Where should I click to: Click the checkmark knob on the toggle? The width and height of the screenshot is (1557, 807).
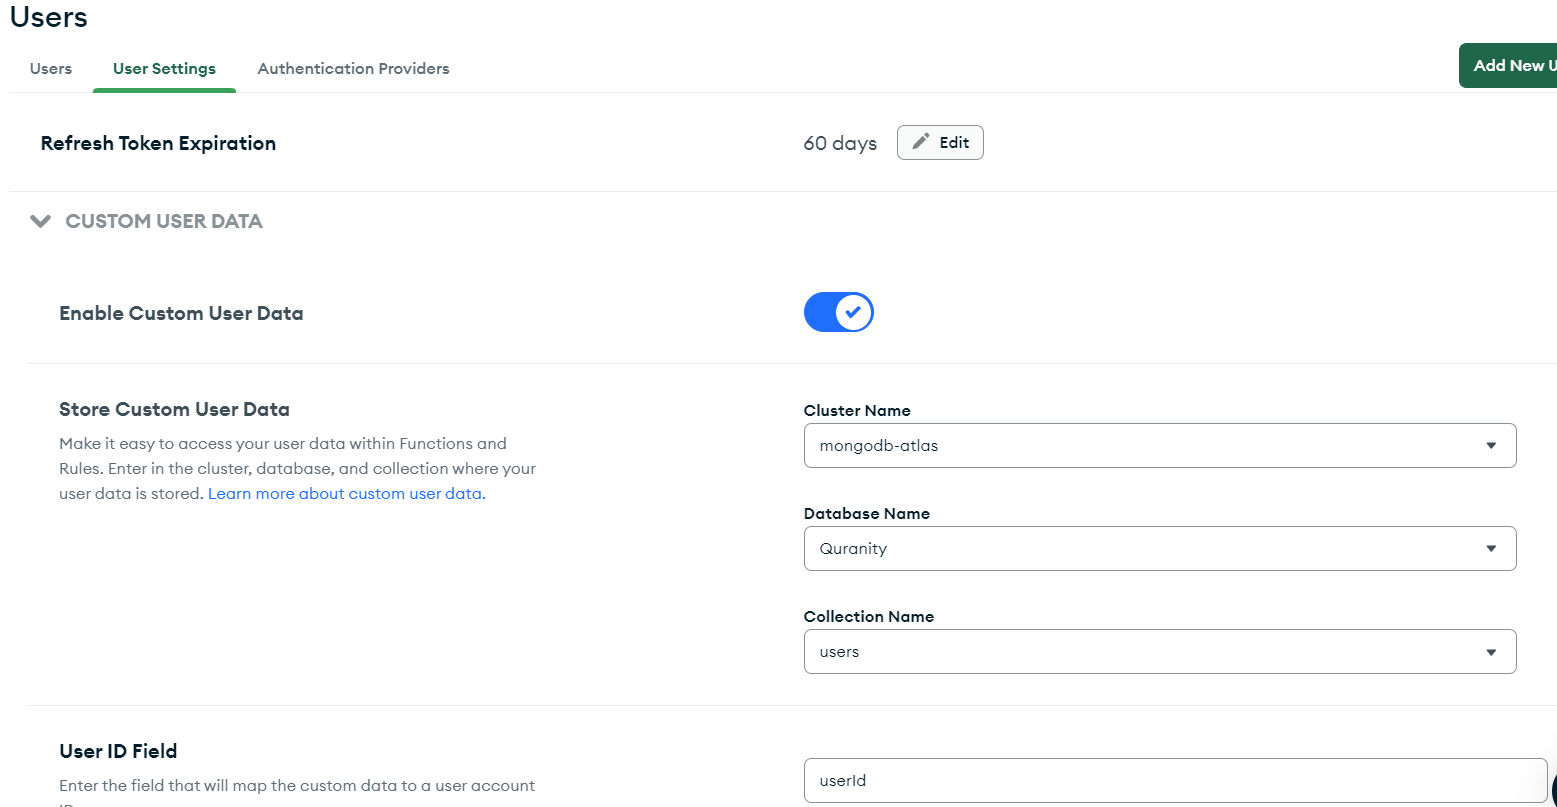tap(853, 312)
